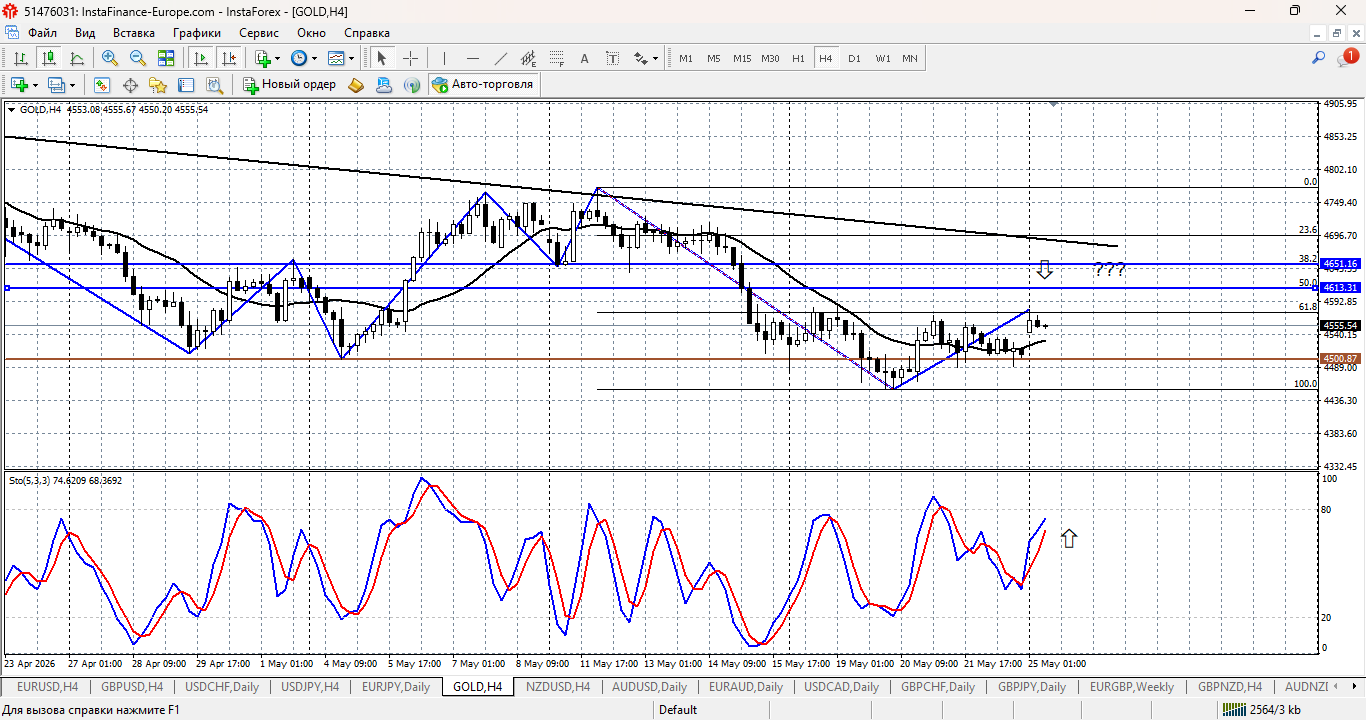Expand the templates dropdown arrow
The height and width of the screenshot is (720, 1366).
pos(351,58)
